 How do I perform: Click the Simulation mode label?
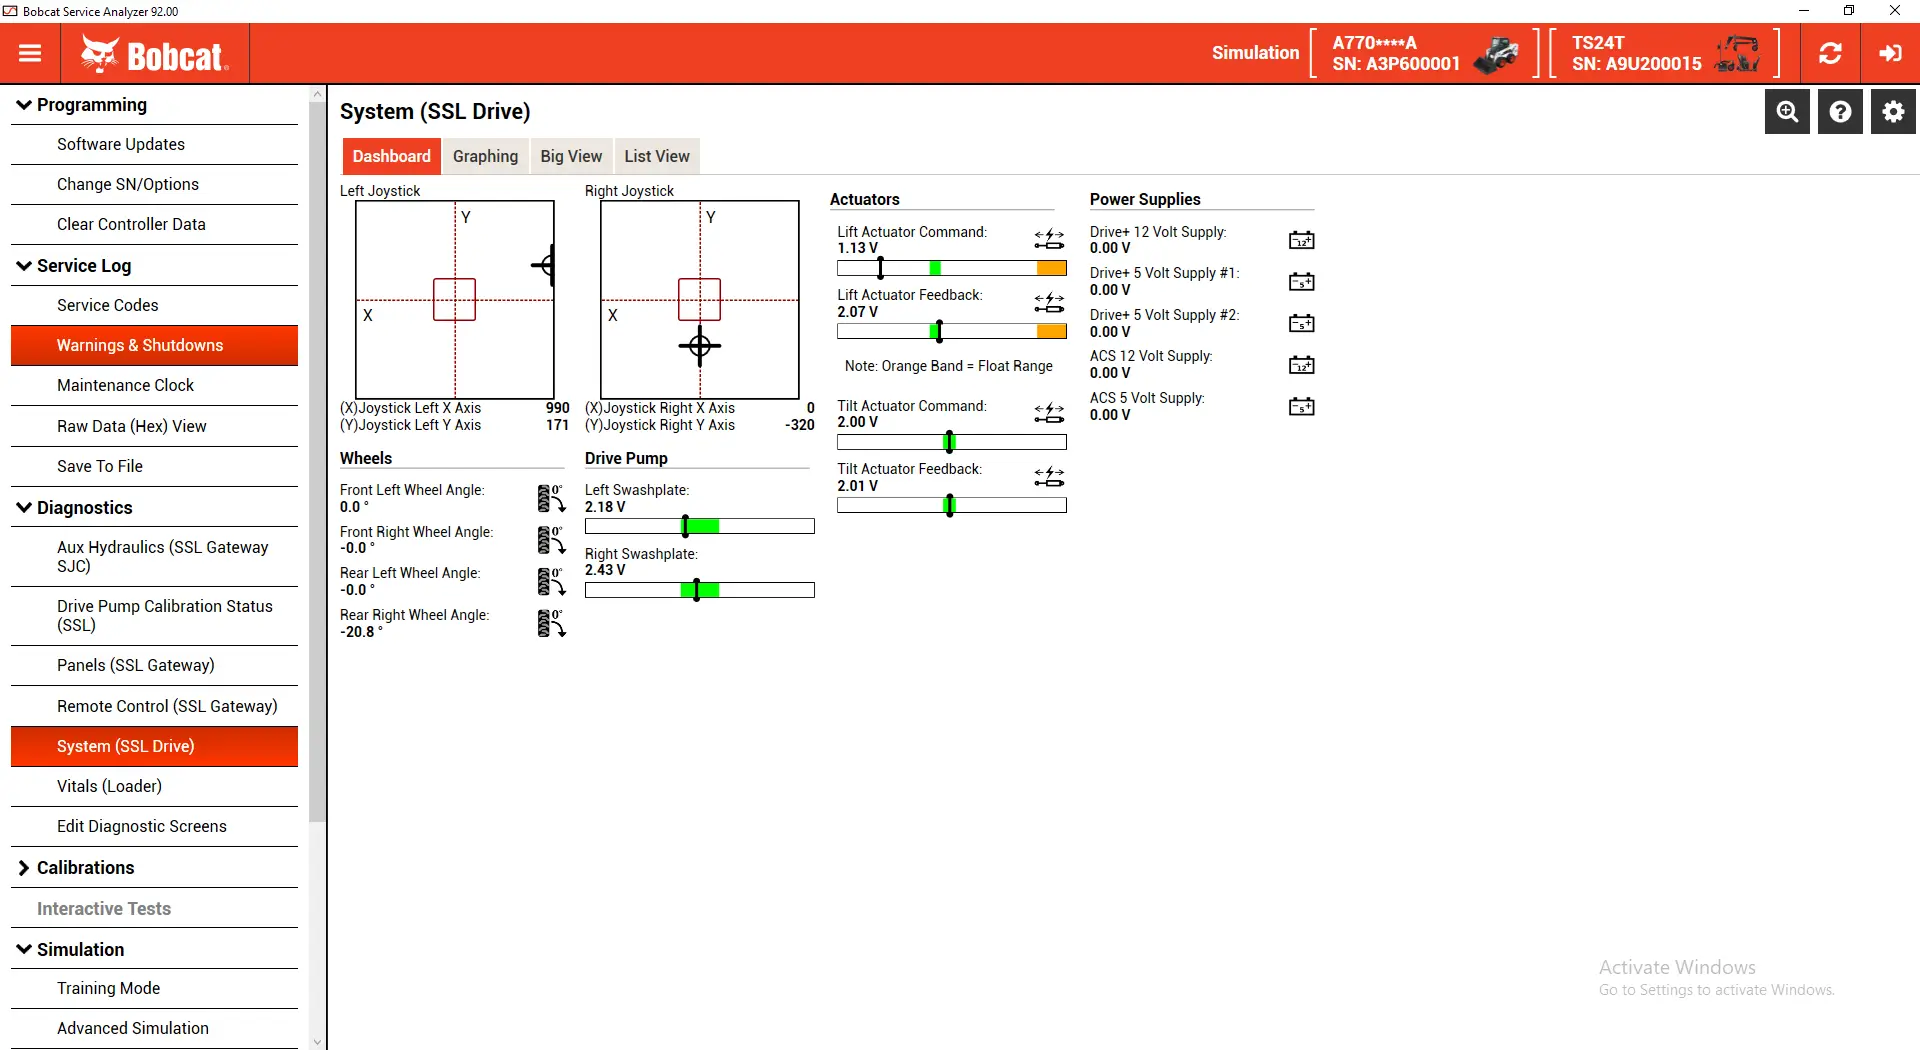click(x=1255, y=53)
